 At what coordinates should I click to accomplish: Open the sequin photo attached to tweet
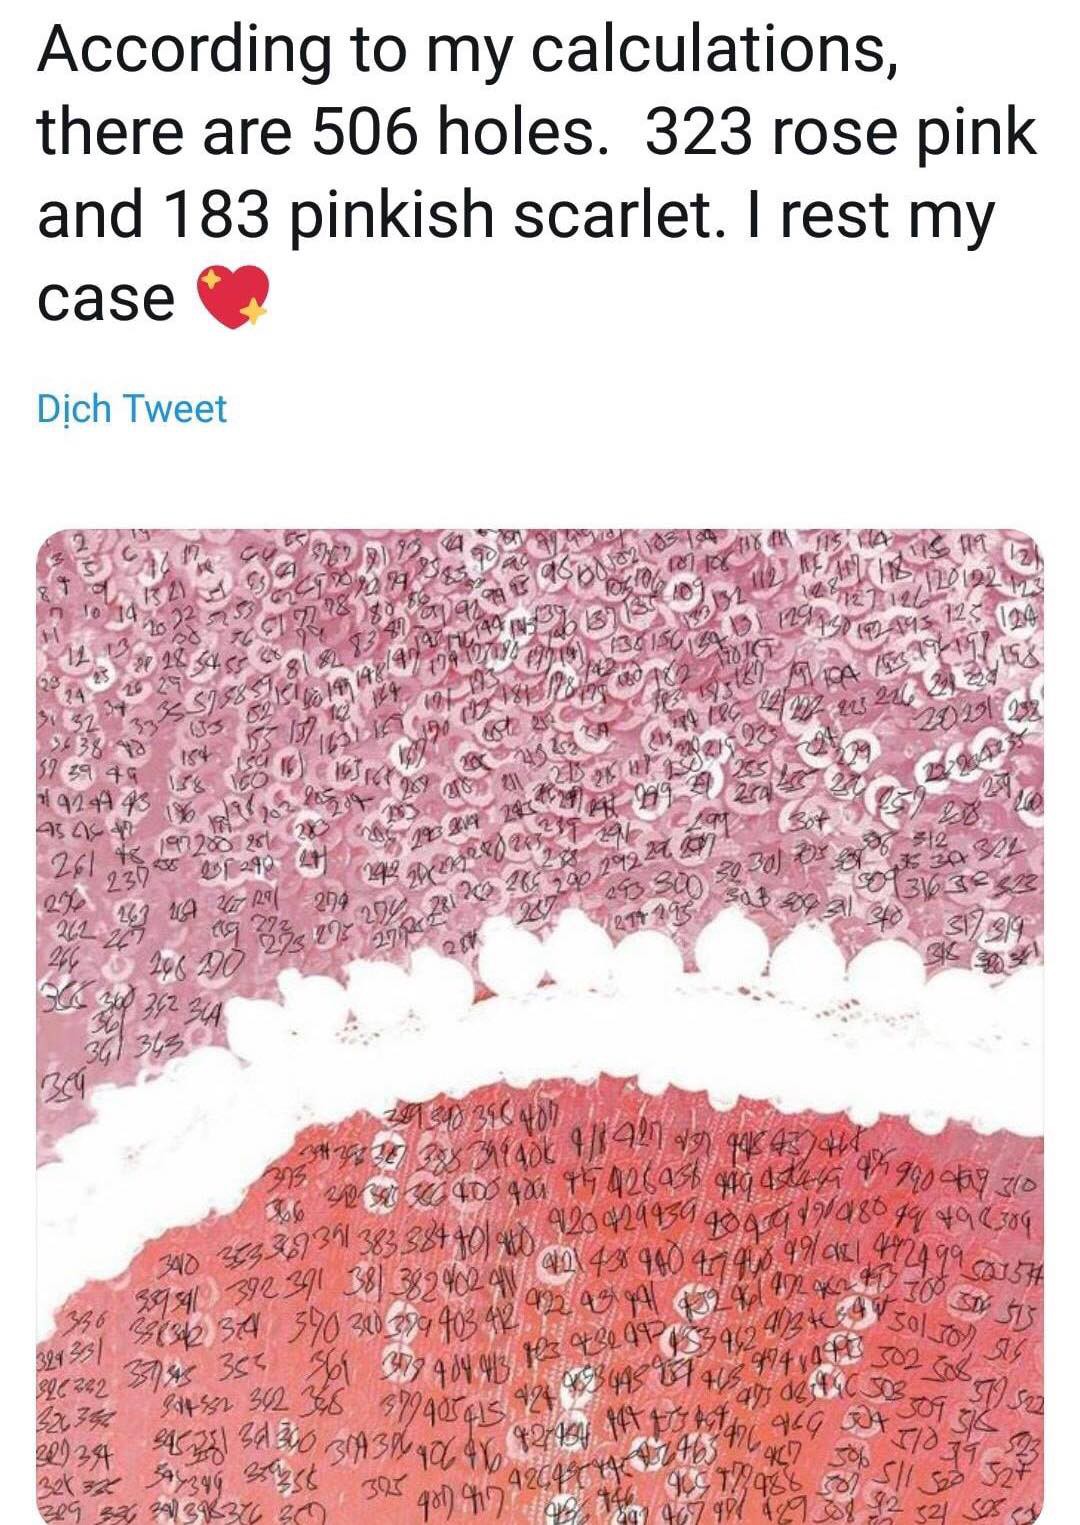click(x=541, y=1026)
